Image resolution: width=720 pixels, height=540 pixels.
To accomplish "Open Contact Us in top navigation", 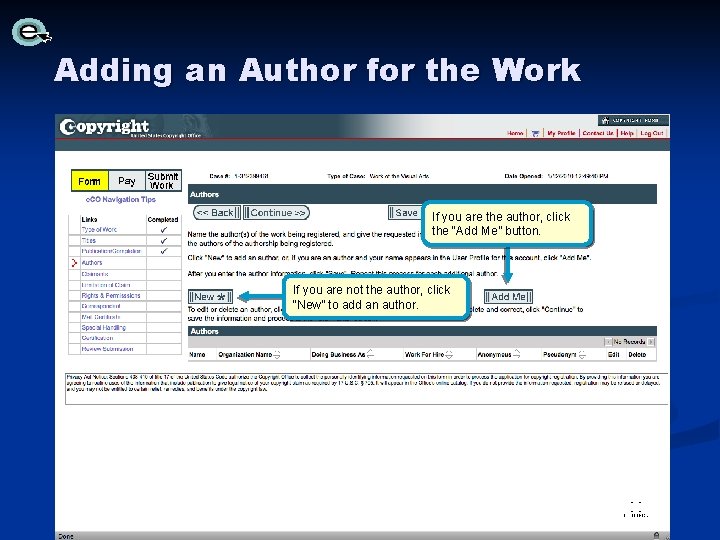I will click(x=598, y=133).
